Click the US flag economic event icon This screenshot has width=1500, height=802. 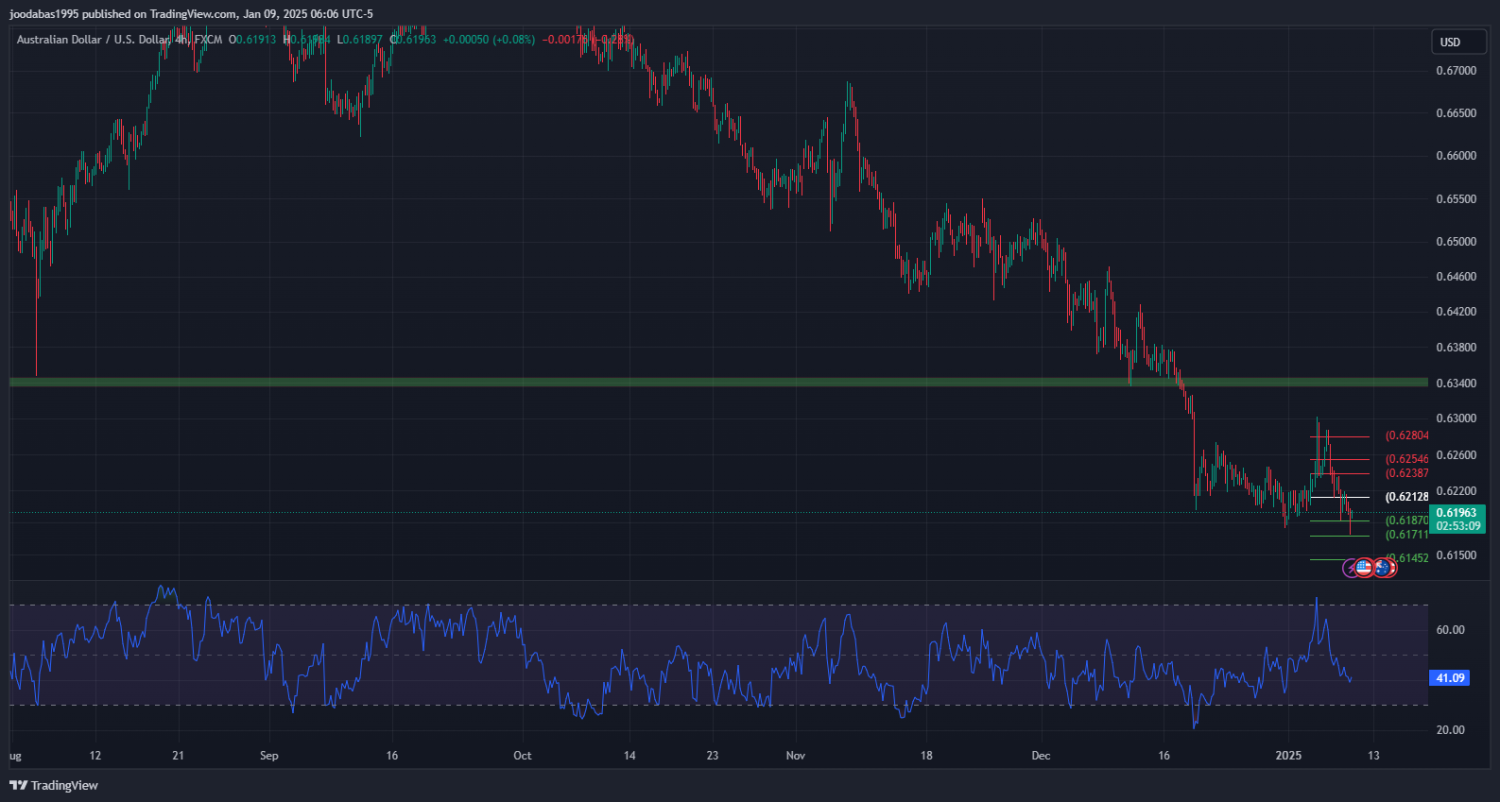point(1365,567)
